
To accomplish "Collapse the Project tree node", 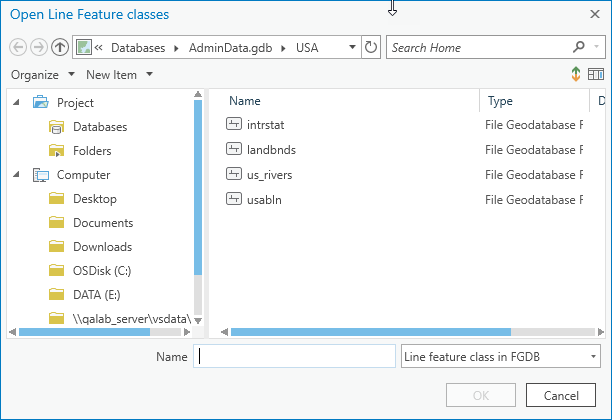I will click(17, 102).
